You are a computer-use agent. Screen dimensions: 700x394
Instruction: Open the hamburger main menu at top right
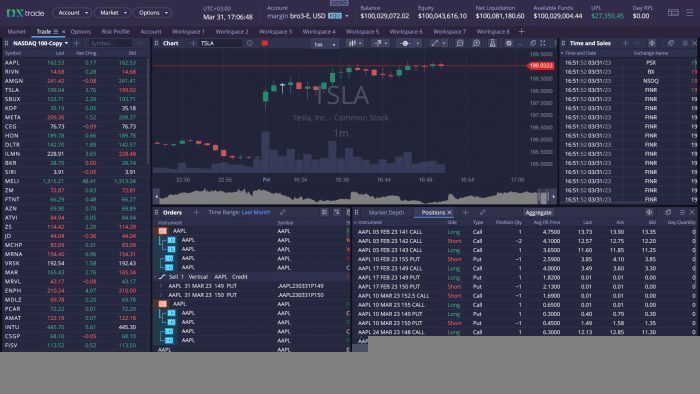pyautogui.click(x=690, y=12)
